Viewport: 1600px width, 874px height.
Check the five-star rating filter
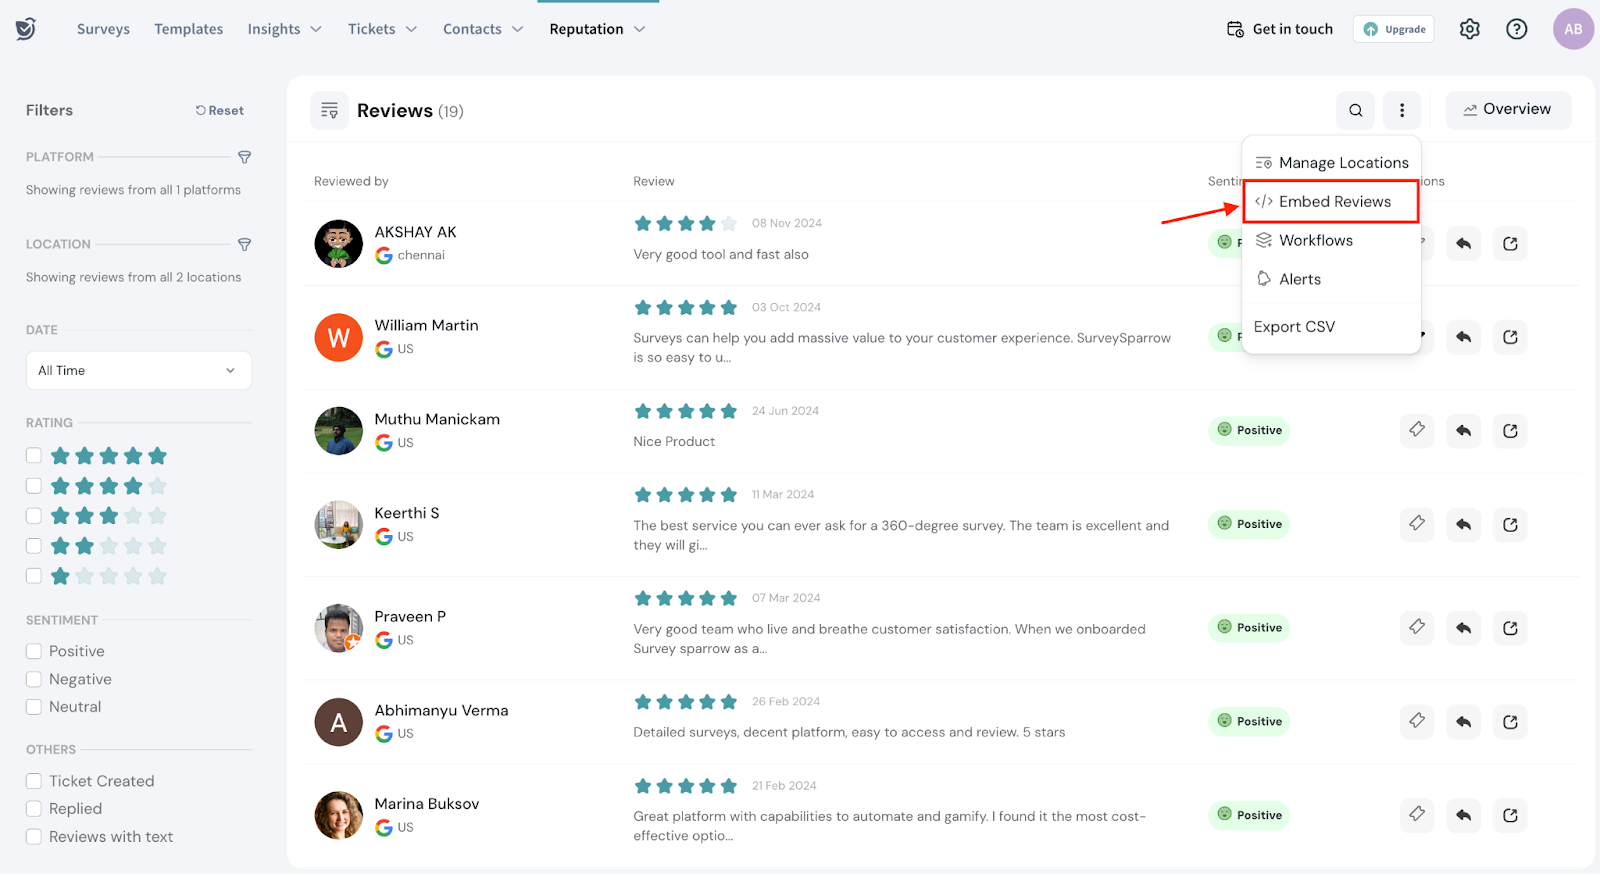tap(34, 456)
